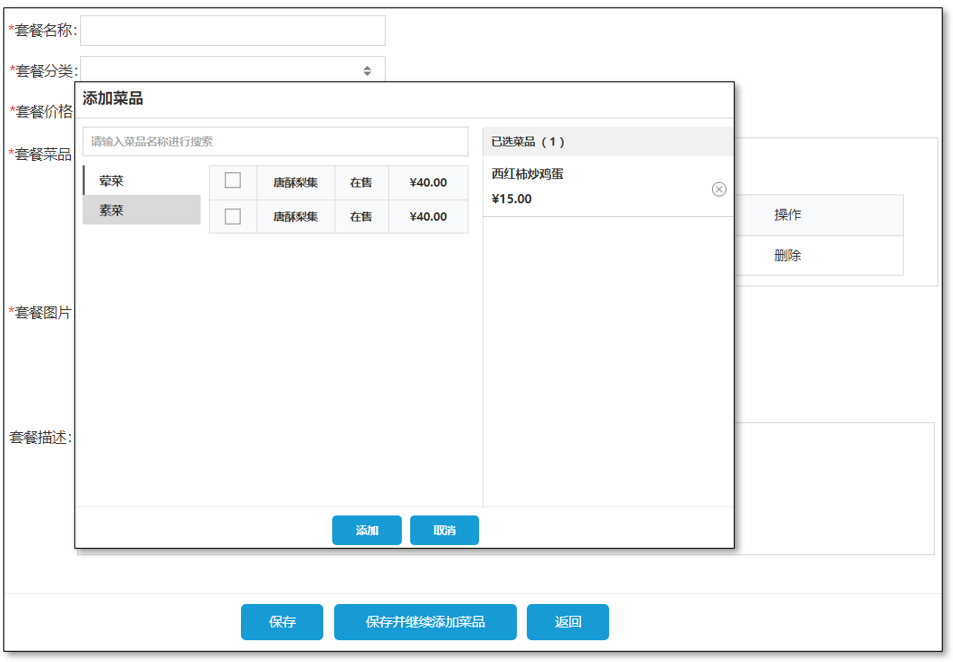Viewport: 953px width, 662px height.
Task: Click the first row's ¥40.00 price cell
Action: 428,183
